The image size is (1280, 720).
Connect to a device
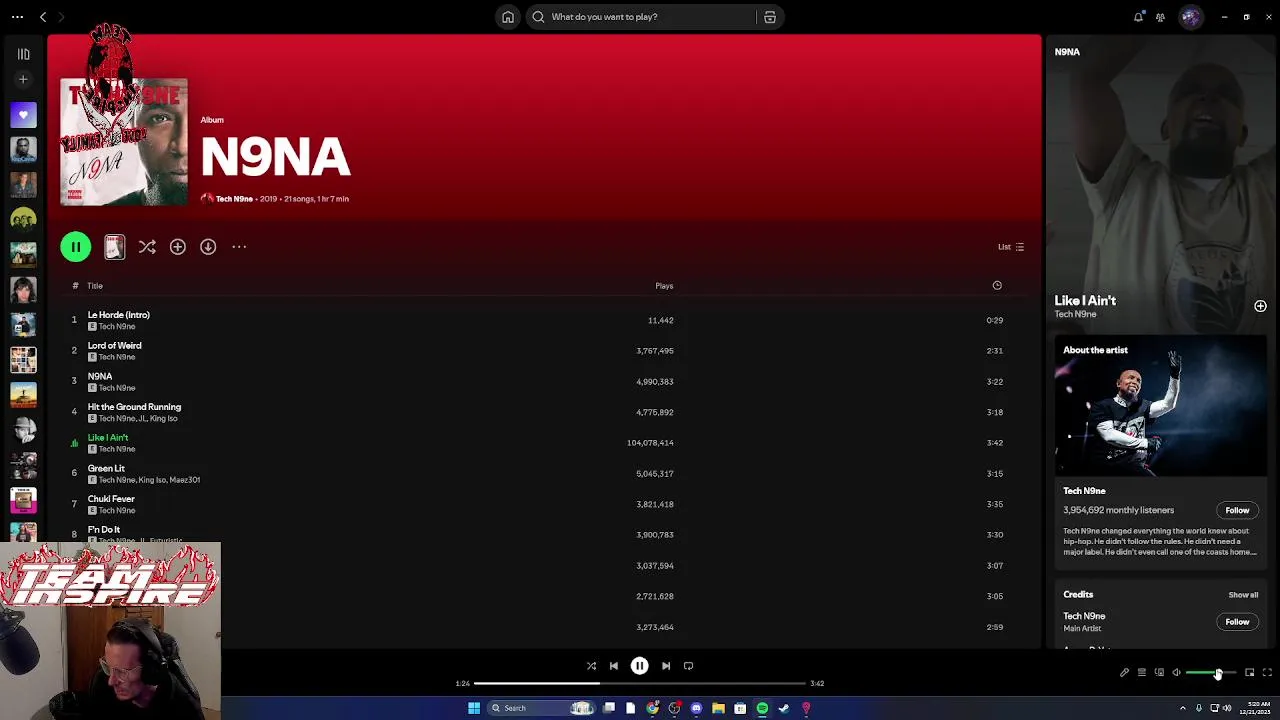coord(1159,673)
